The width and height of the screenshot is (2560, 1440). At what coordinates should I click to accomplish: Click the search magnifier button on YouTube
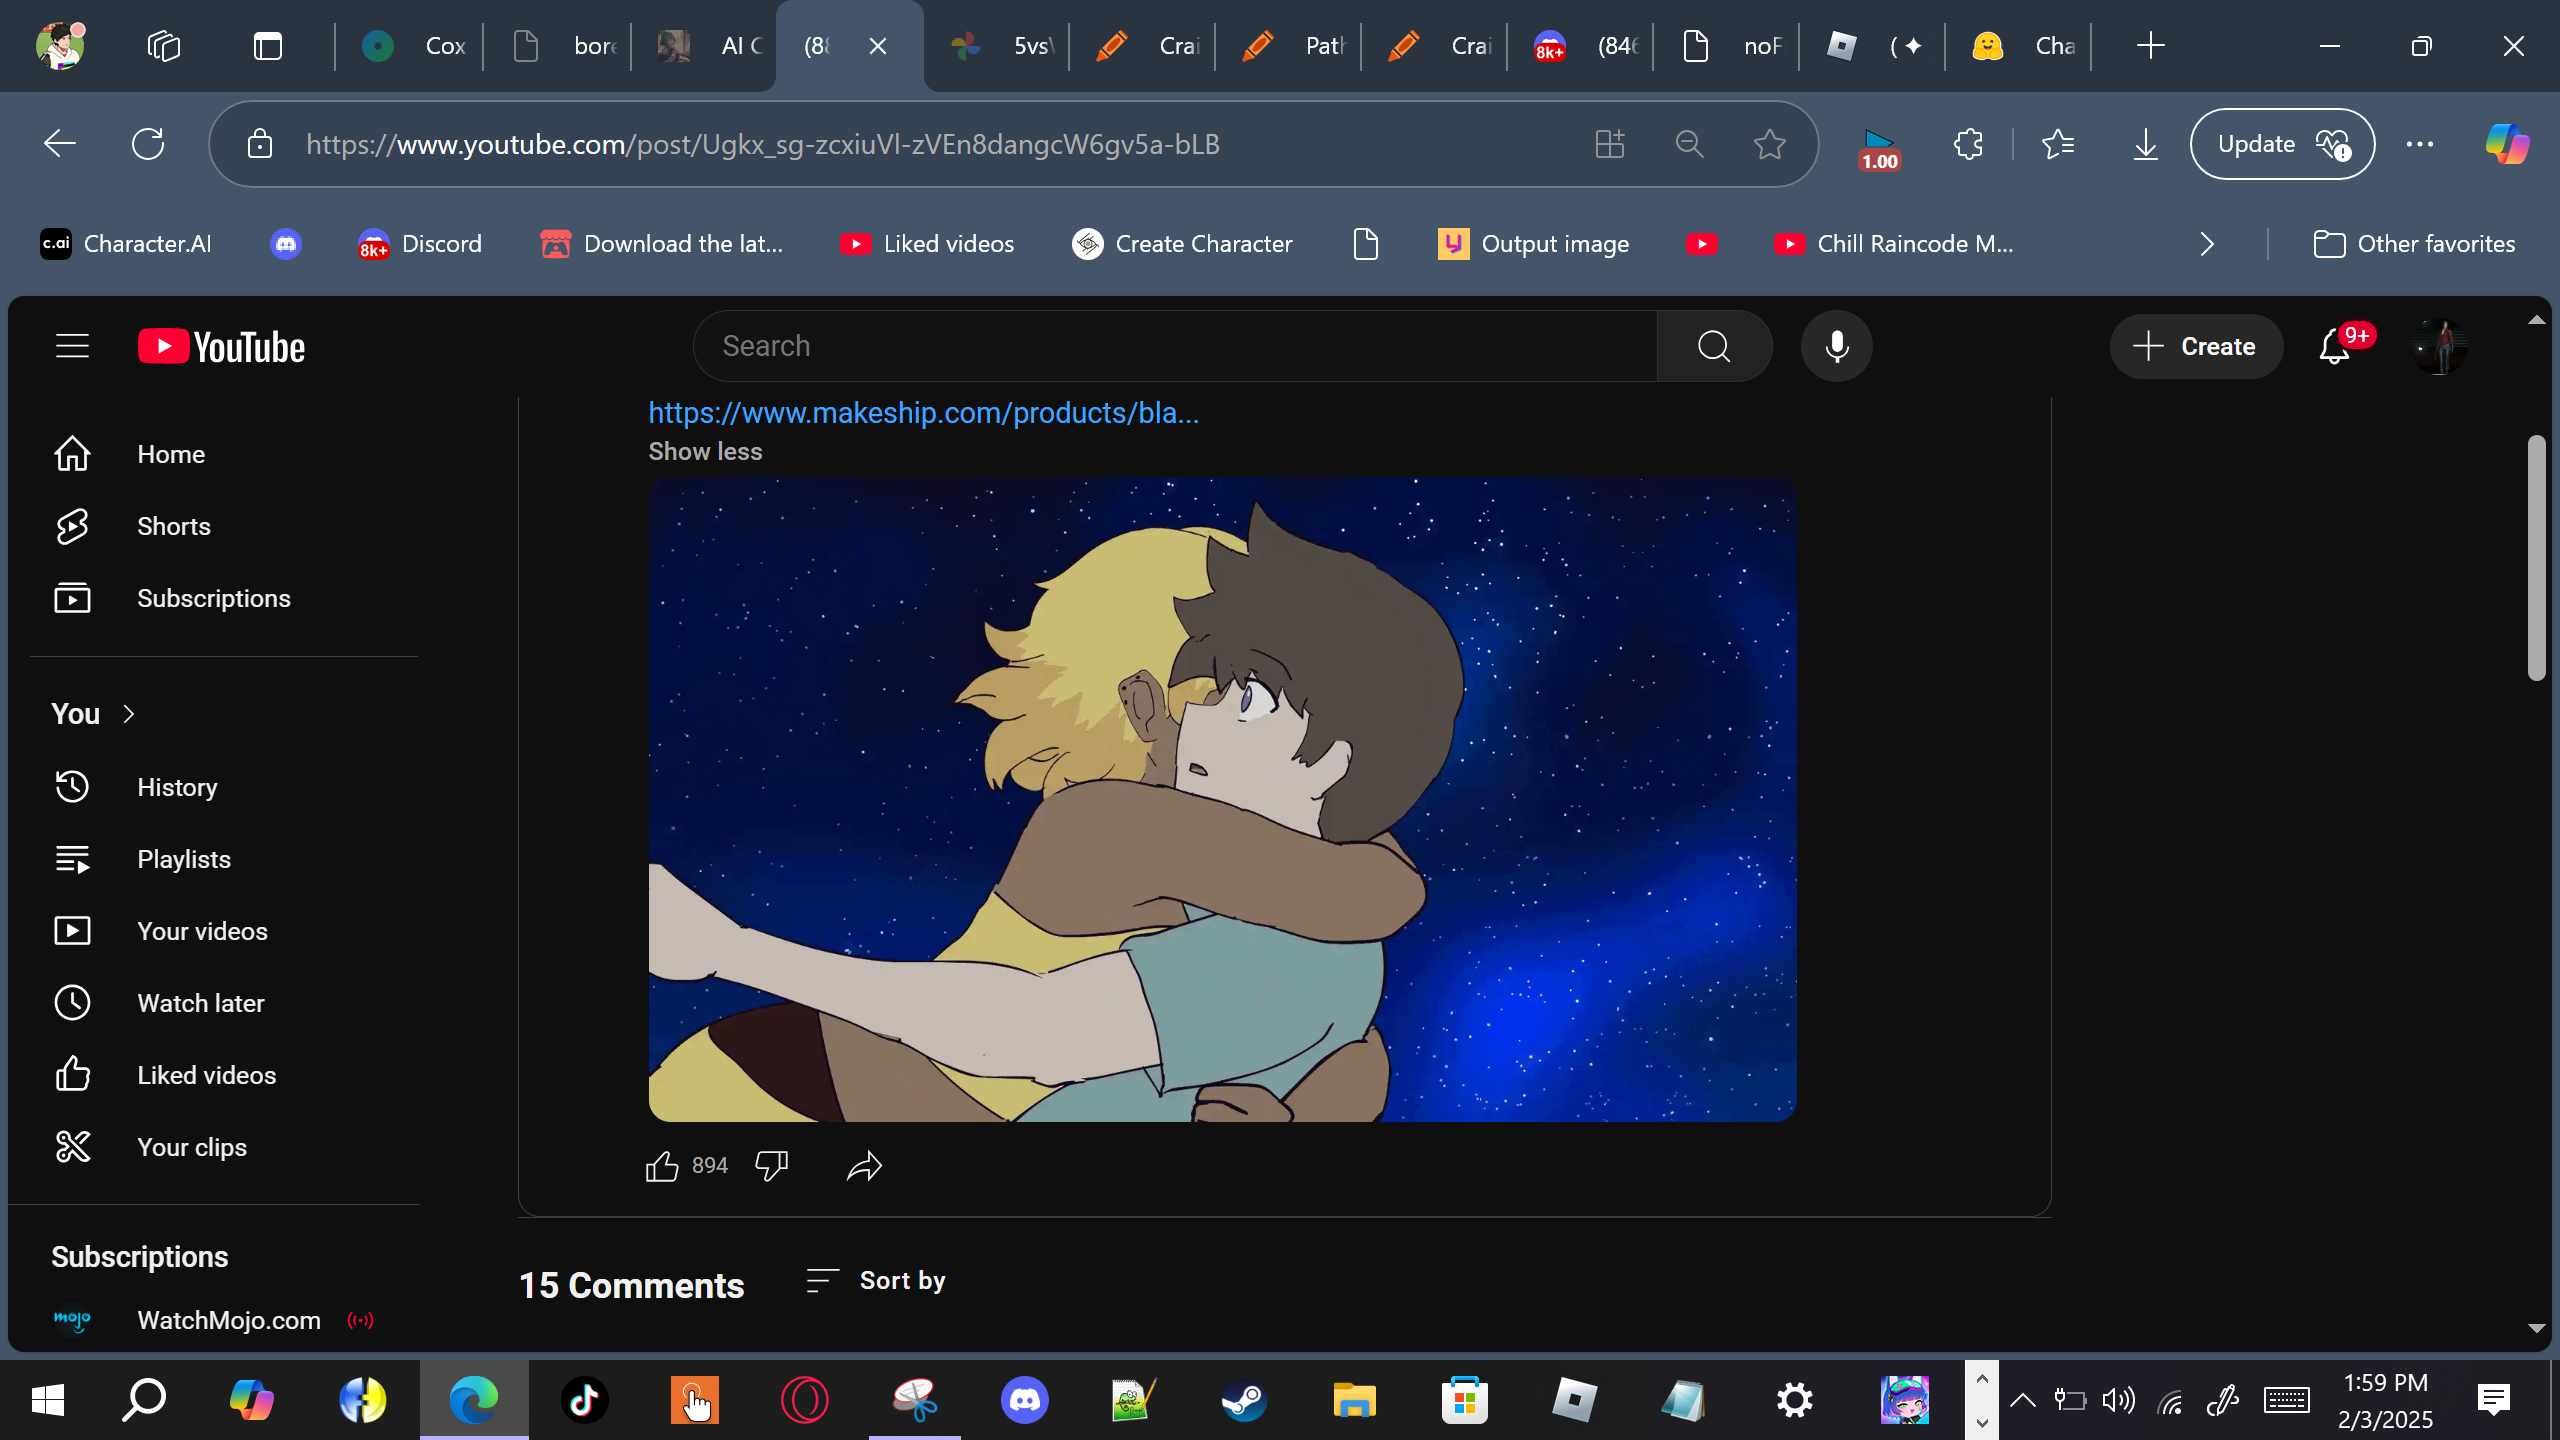(x=1714, y=346)
